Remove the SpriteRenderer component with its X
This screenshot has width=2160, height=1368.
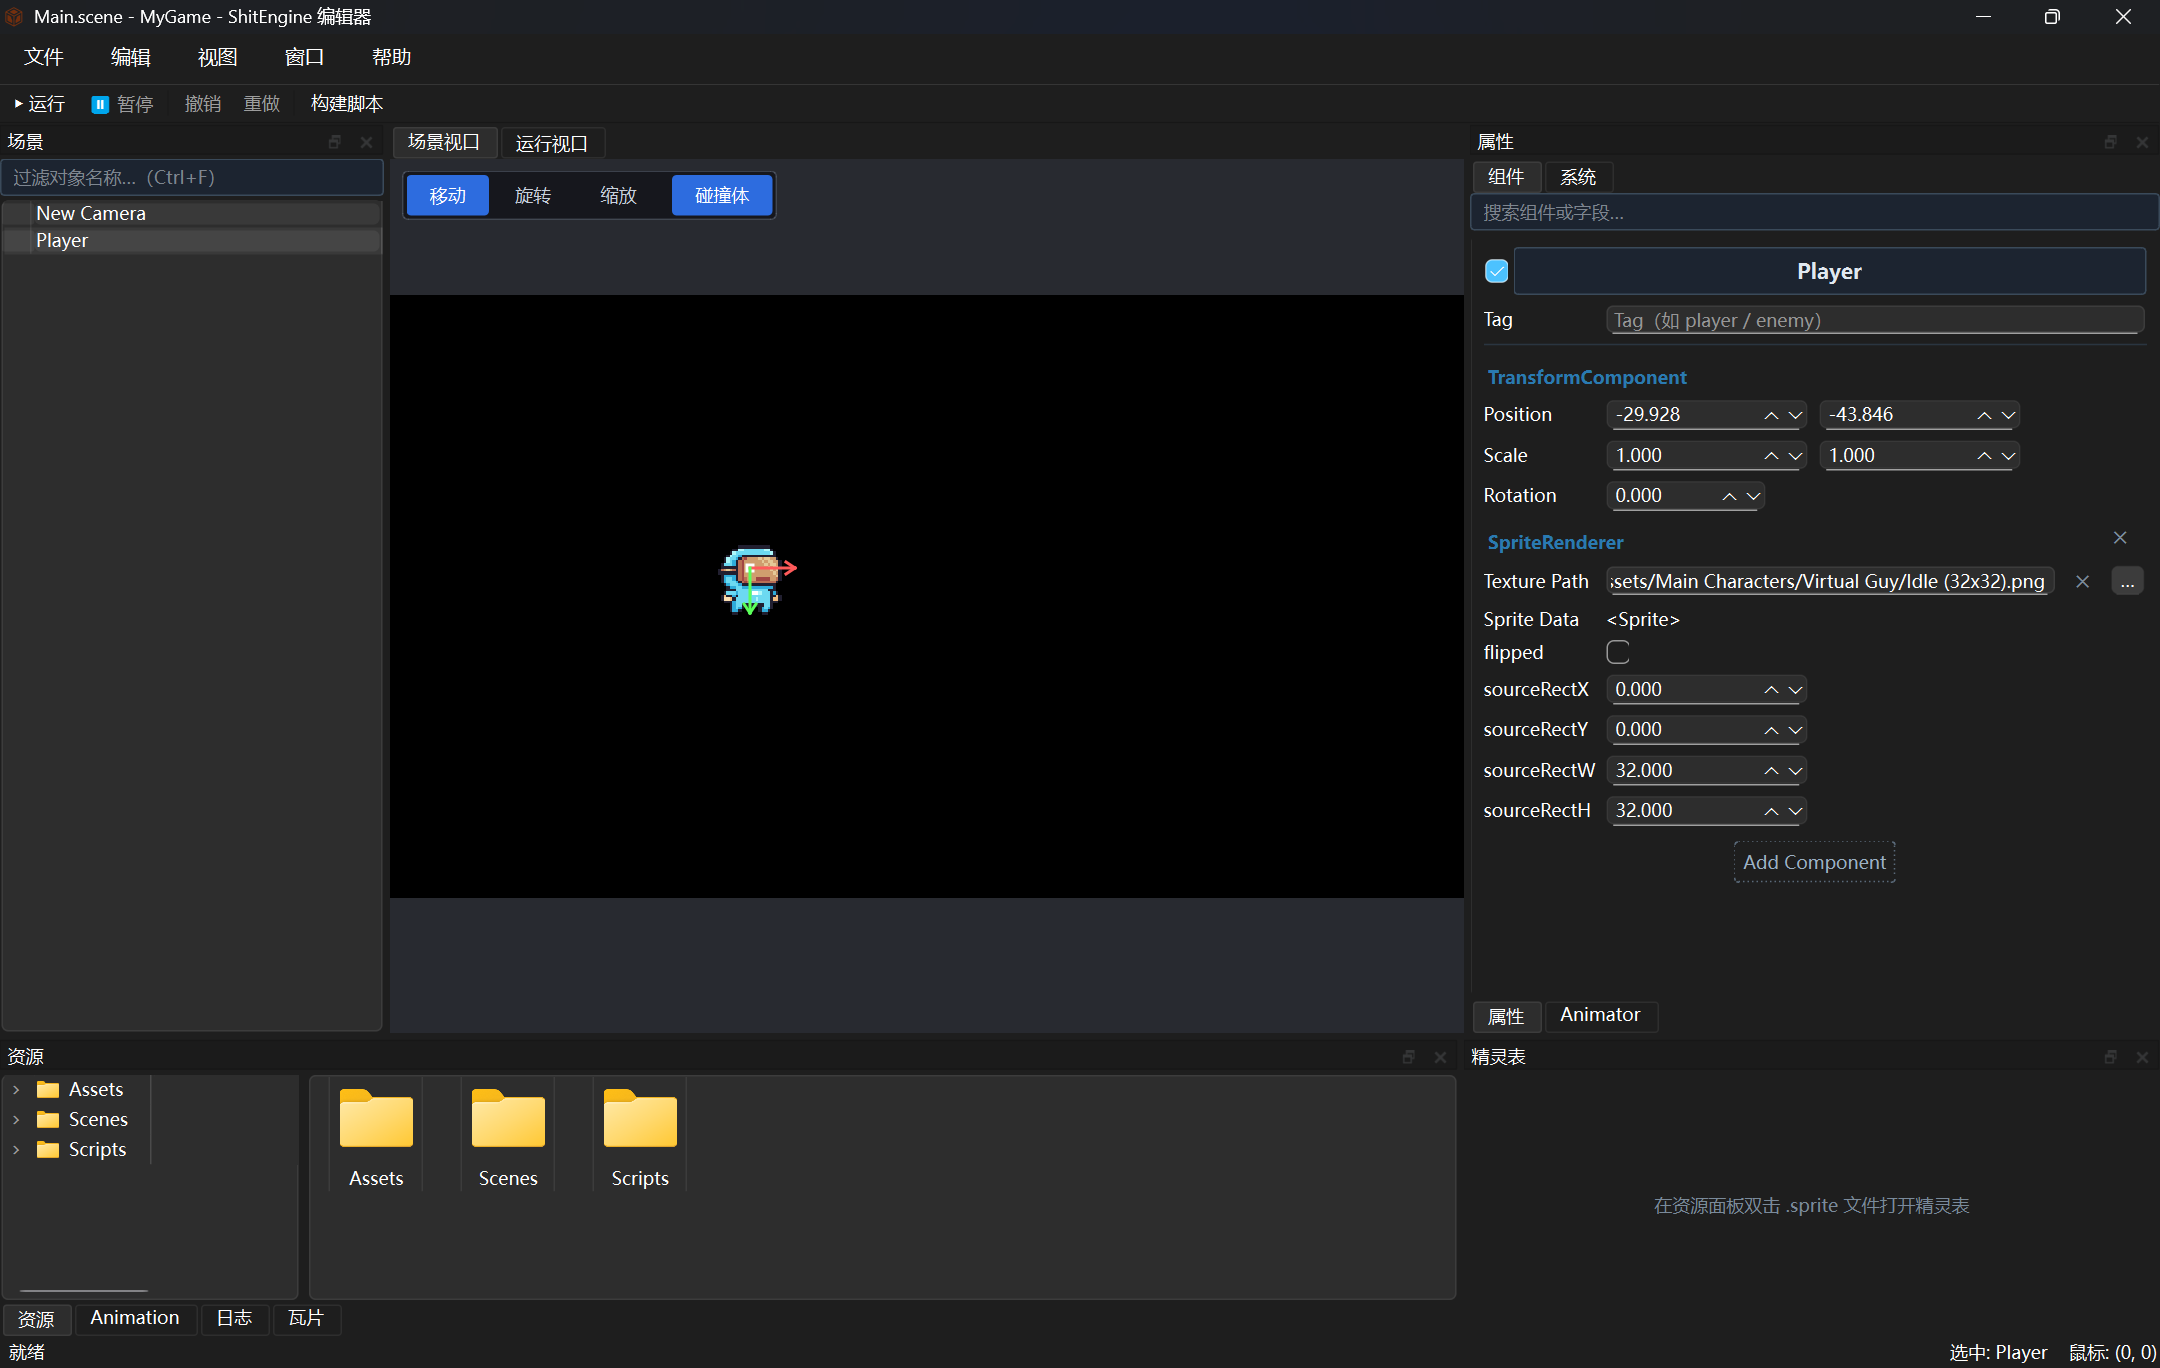coord(2120,538)
